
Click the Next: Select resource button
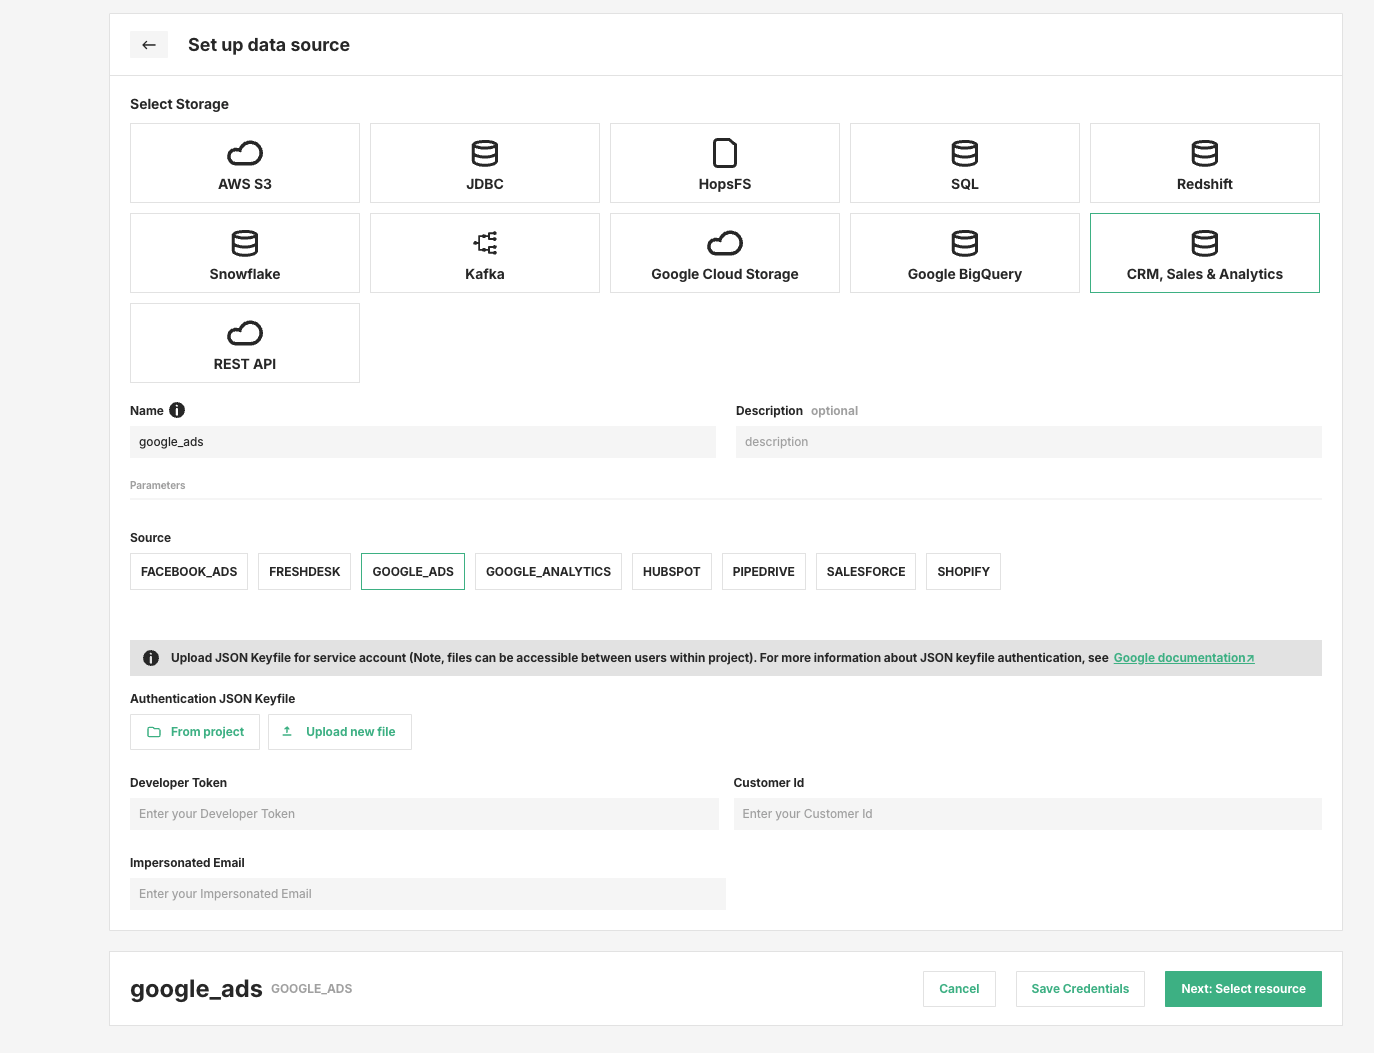1243,988
